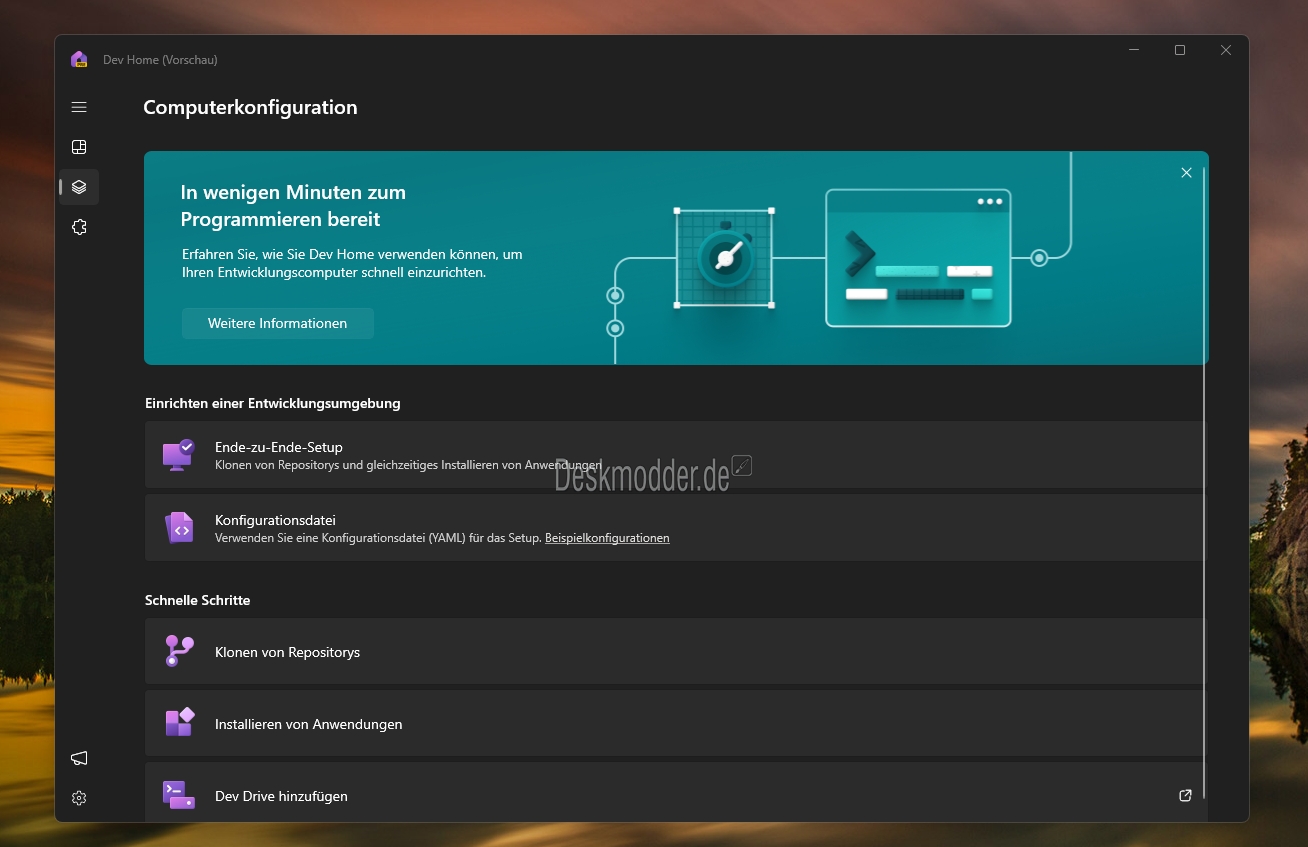Click external link icon on Dev Drive row

1185,796
